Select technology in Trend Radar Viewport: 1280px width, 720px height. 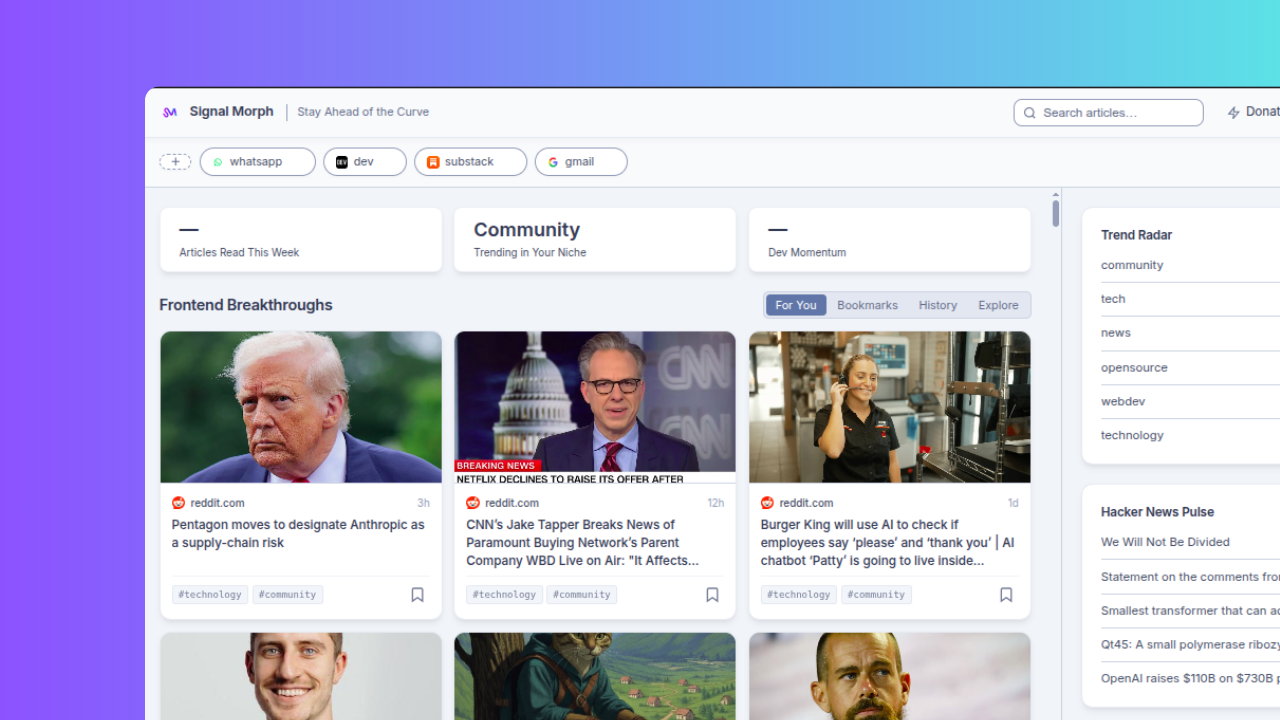point(1132,436)
